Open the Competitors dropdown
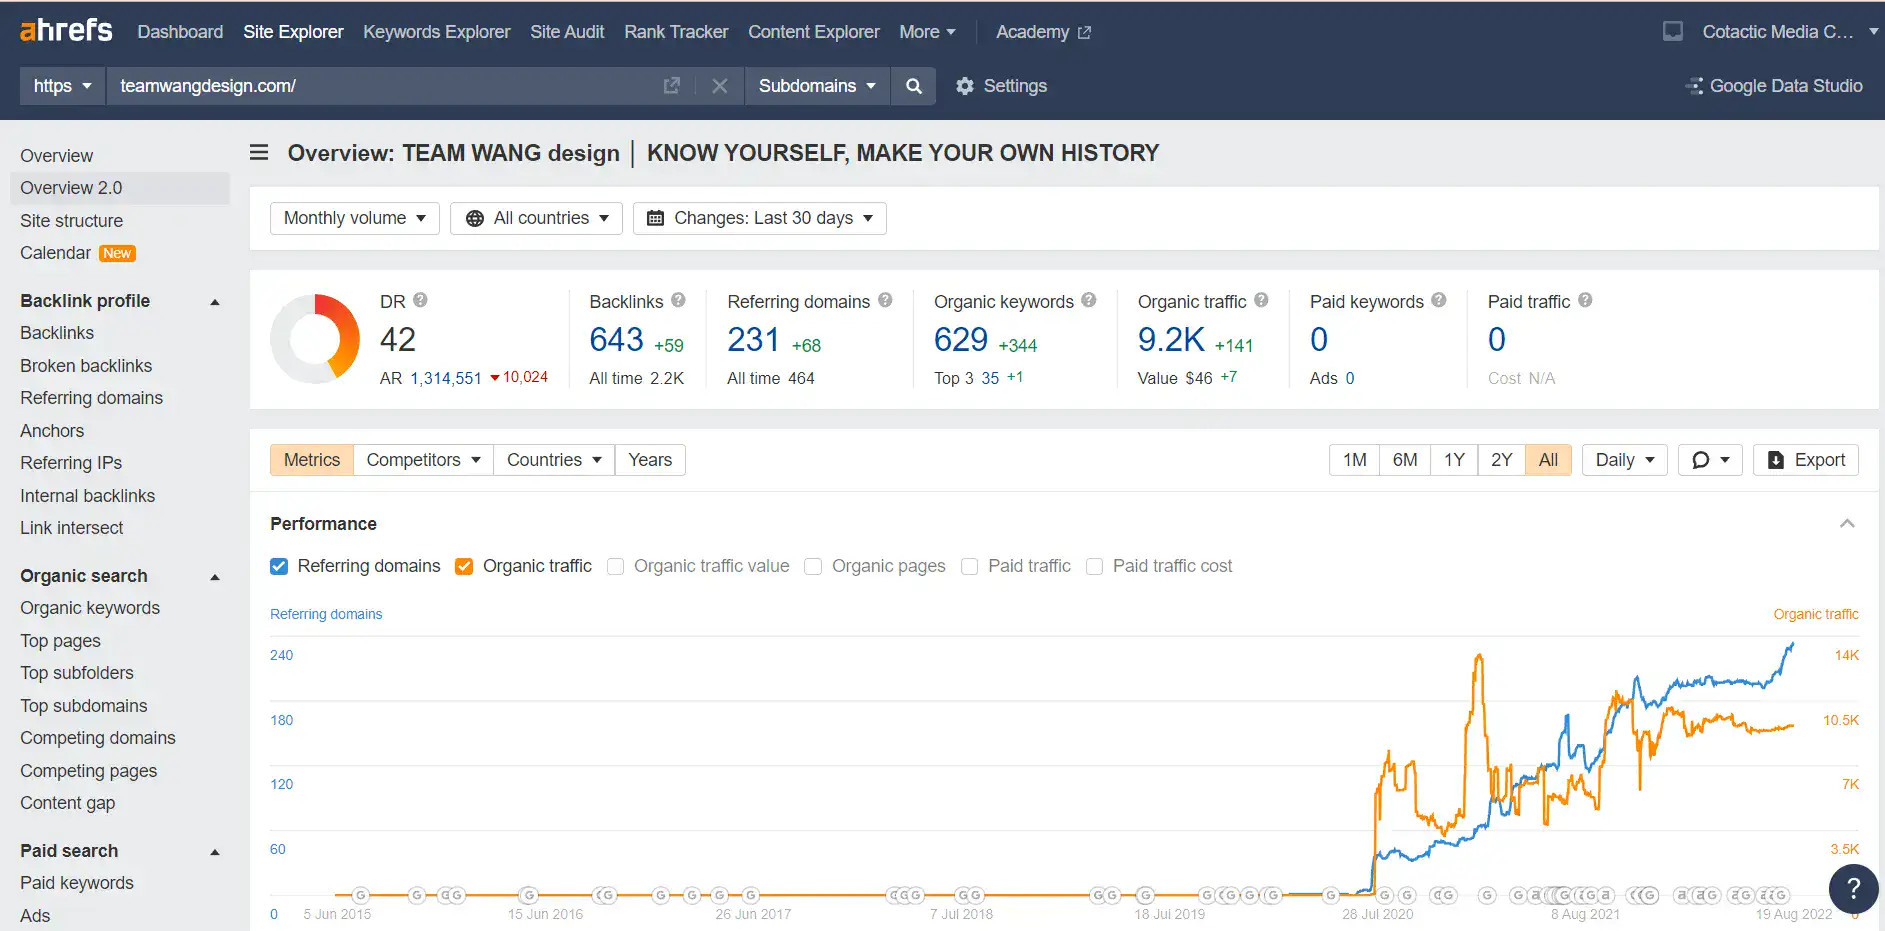Image resolution: width=1885 pixels, height=931 pixels. click(423, 460)
